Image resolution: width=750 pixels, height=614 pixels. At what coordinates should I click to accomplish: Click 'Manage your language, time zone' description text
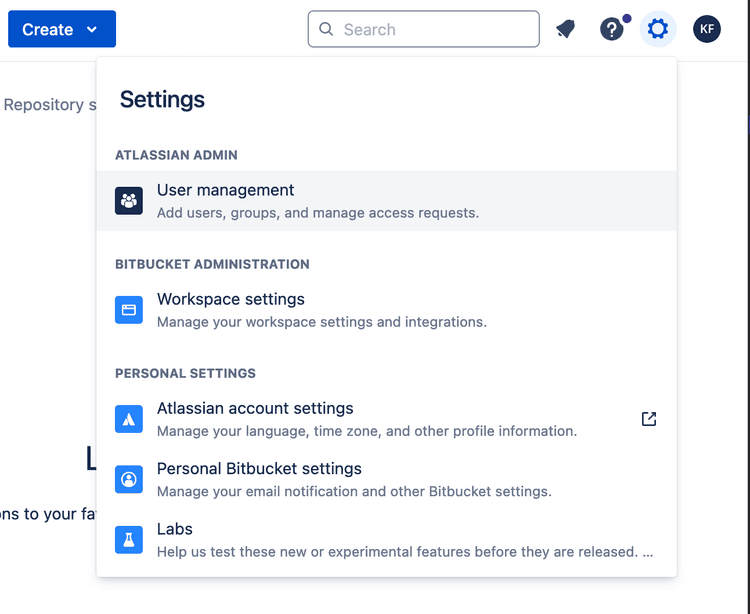[x=367, y=431]
